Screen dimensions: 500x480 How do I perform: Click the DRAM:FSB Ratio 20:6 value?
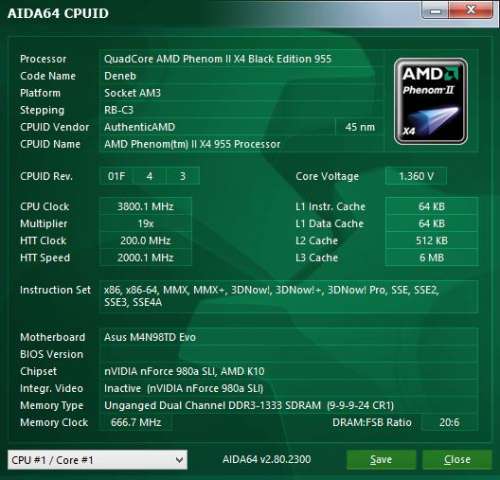pyautogui.click(x=449, y=422)
